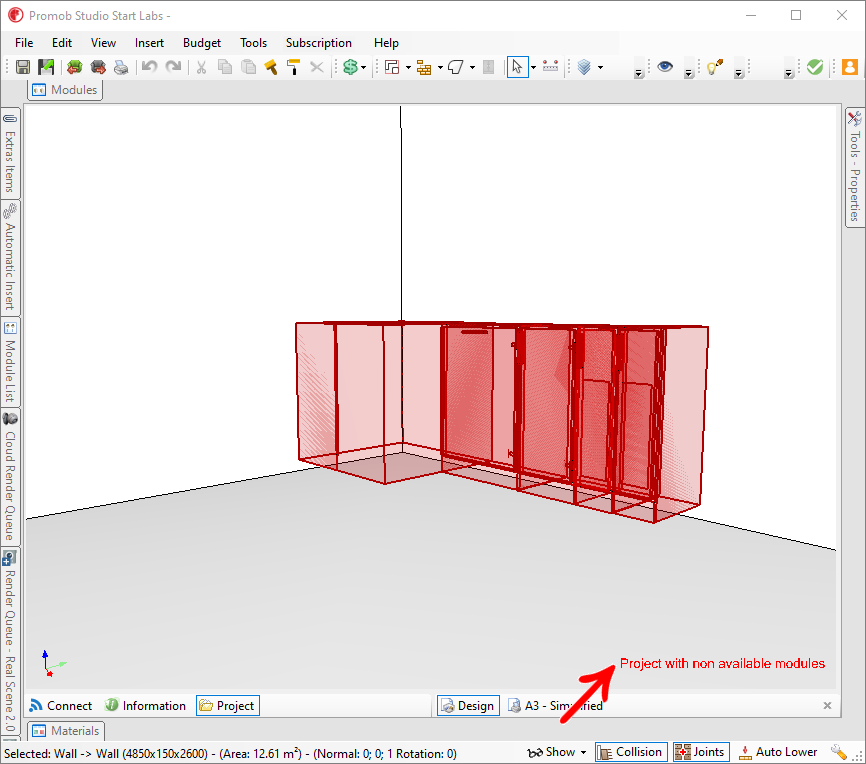Image resolution: width=866 pixels, height=764 pixels.
Task: Open the Modules panel tab
Action: pos(65,90)
